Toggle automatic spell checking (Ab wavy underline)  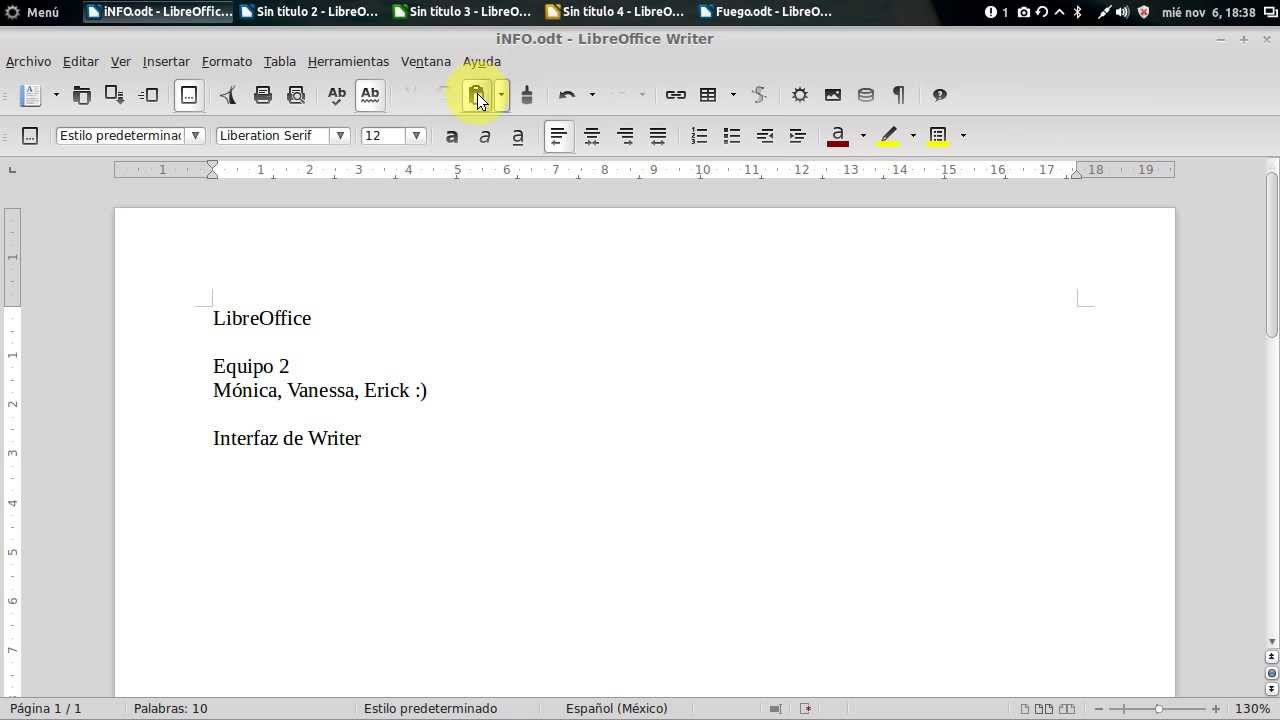click(370, 95)
